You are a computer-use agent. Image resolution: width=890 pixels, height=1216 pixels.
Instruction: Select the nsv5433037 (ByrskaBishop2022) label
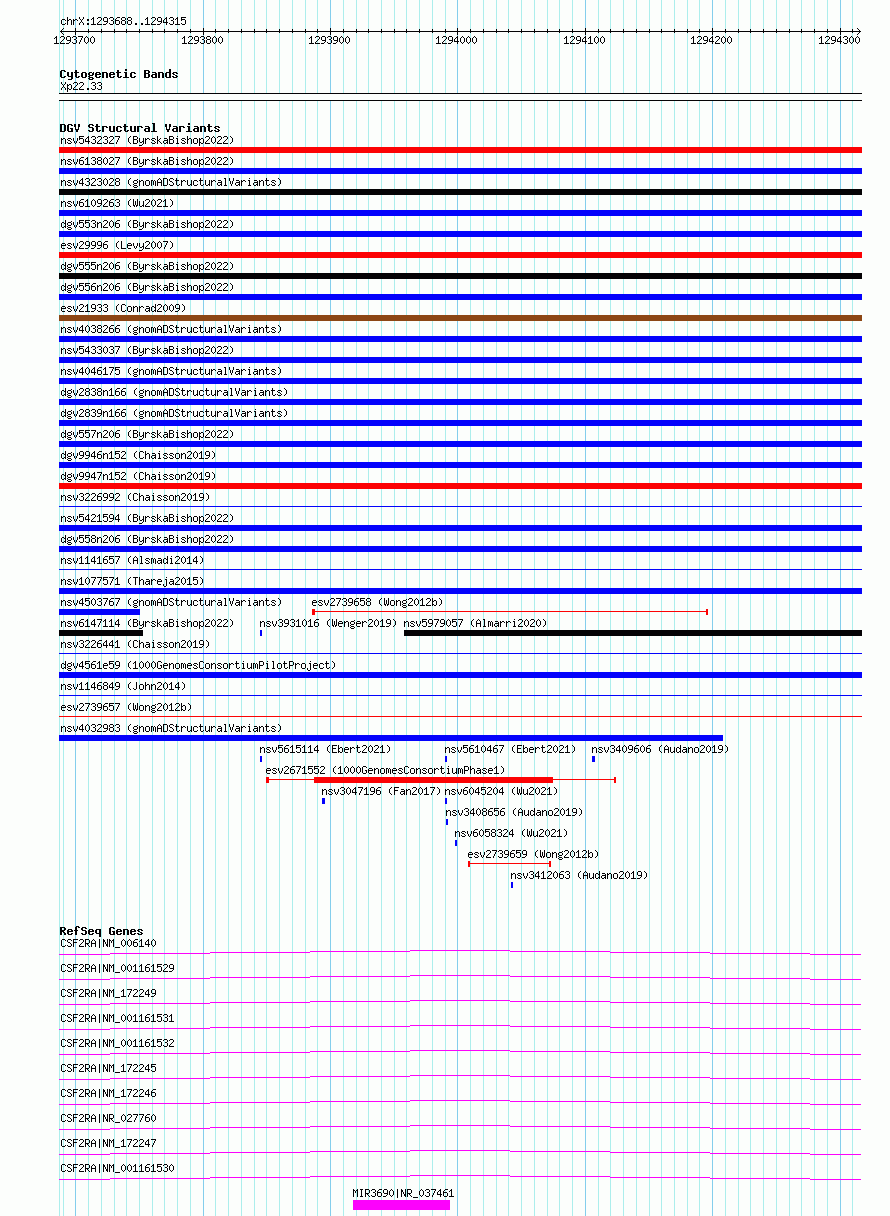[x=147, y=350]
